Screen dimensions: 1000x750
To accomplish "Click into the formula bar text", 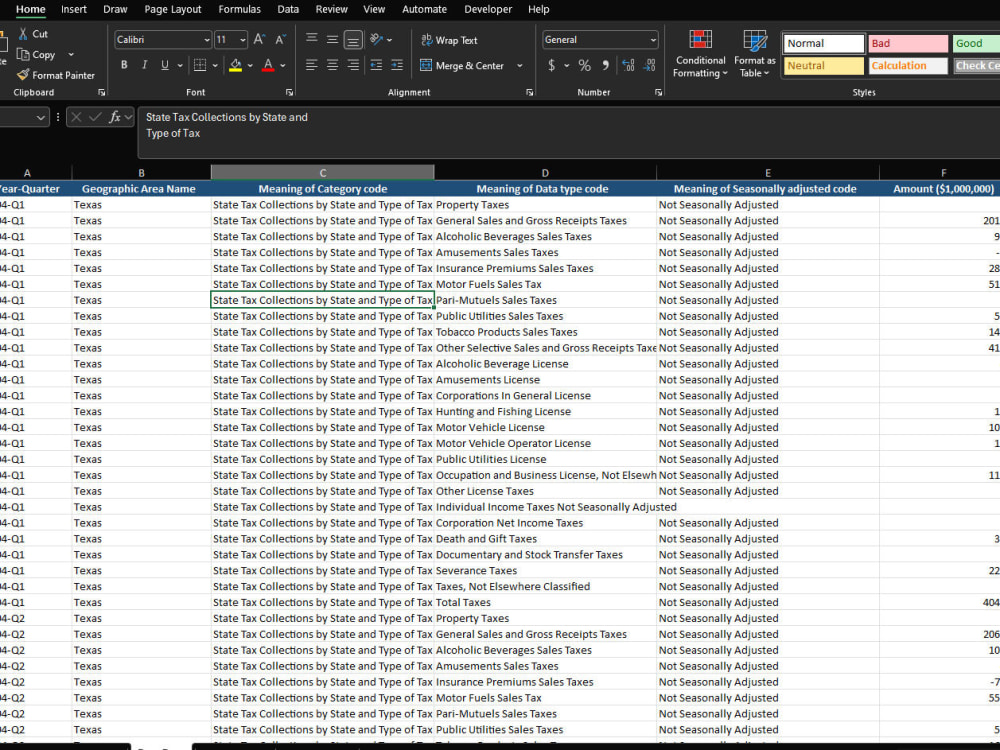I will (568, 132).
